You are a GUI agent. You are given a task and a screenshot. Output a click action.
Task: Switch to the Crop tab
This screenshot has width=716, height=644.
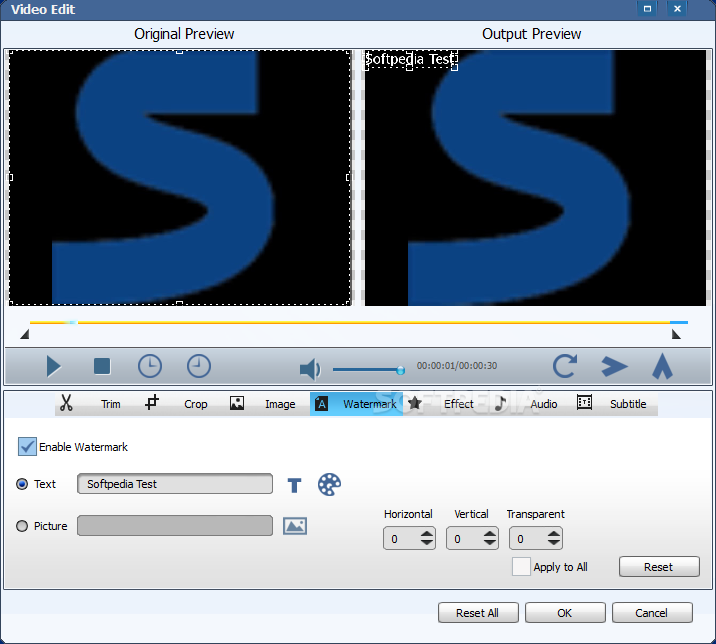(195, 404)
